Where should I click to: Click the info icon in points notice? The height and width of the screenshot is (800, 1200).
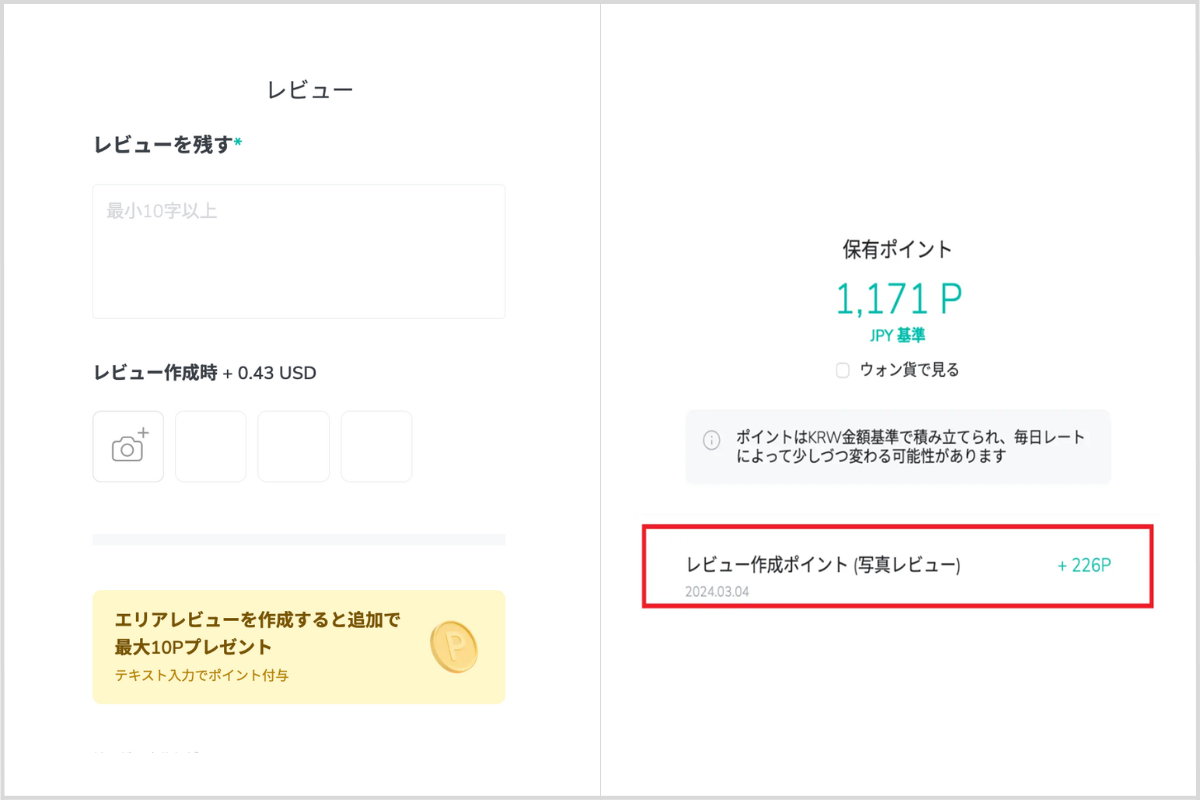[711, 439]
